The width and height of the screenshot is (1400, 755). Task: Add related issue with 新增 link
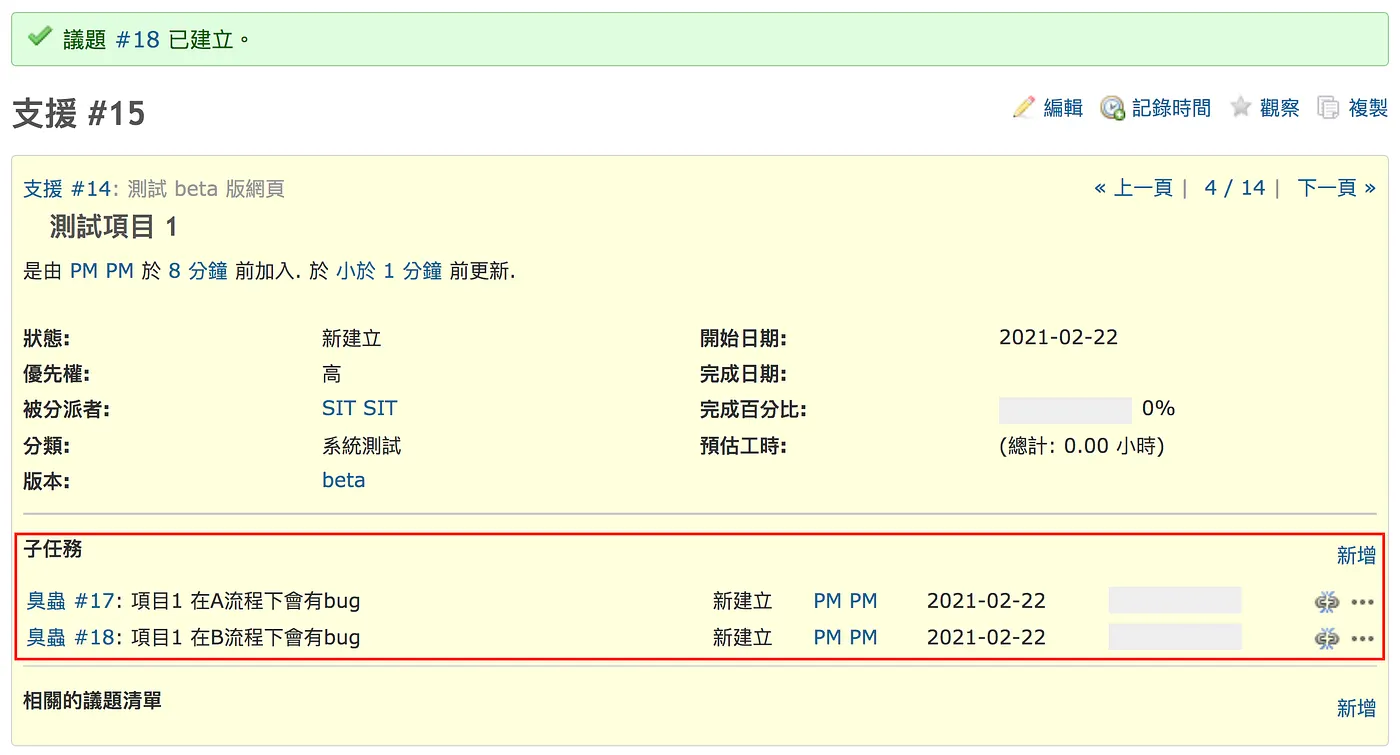click(1356, 708)
